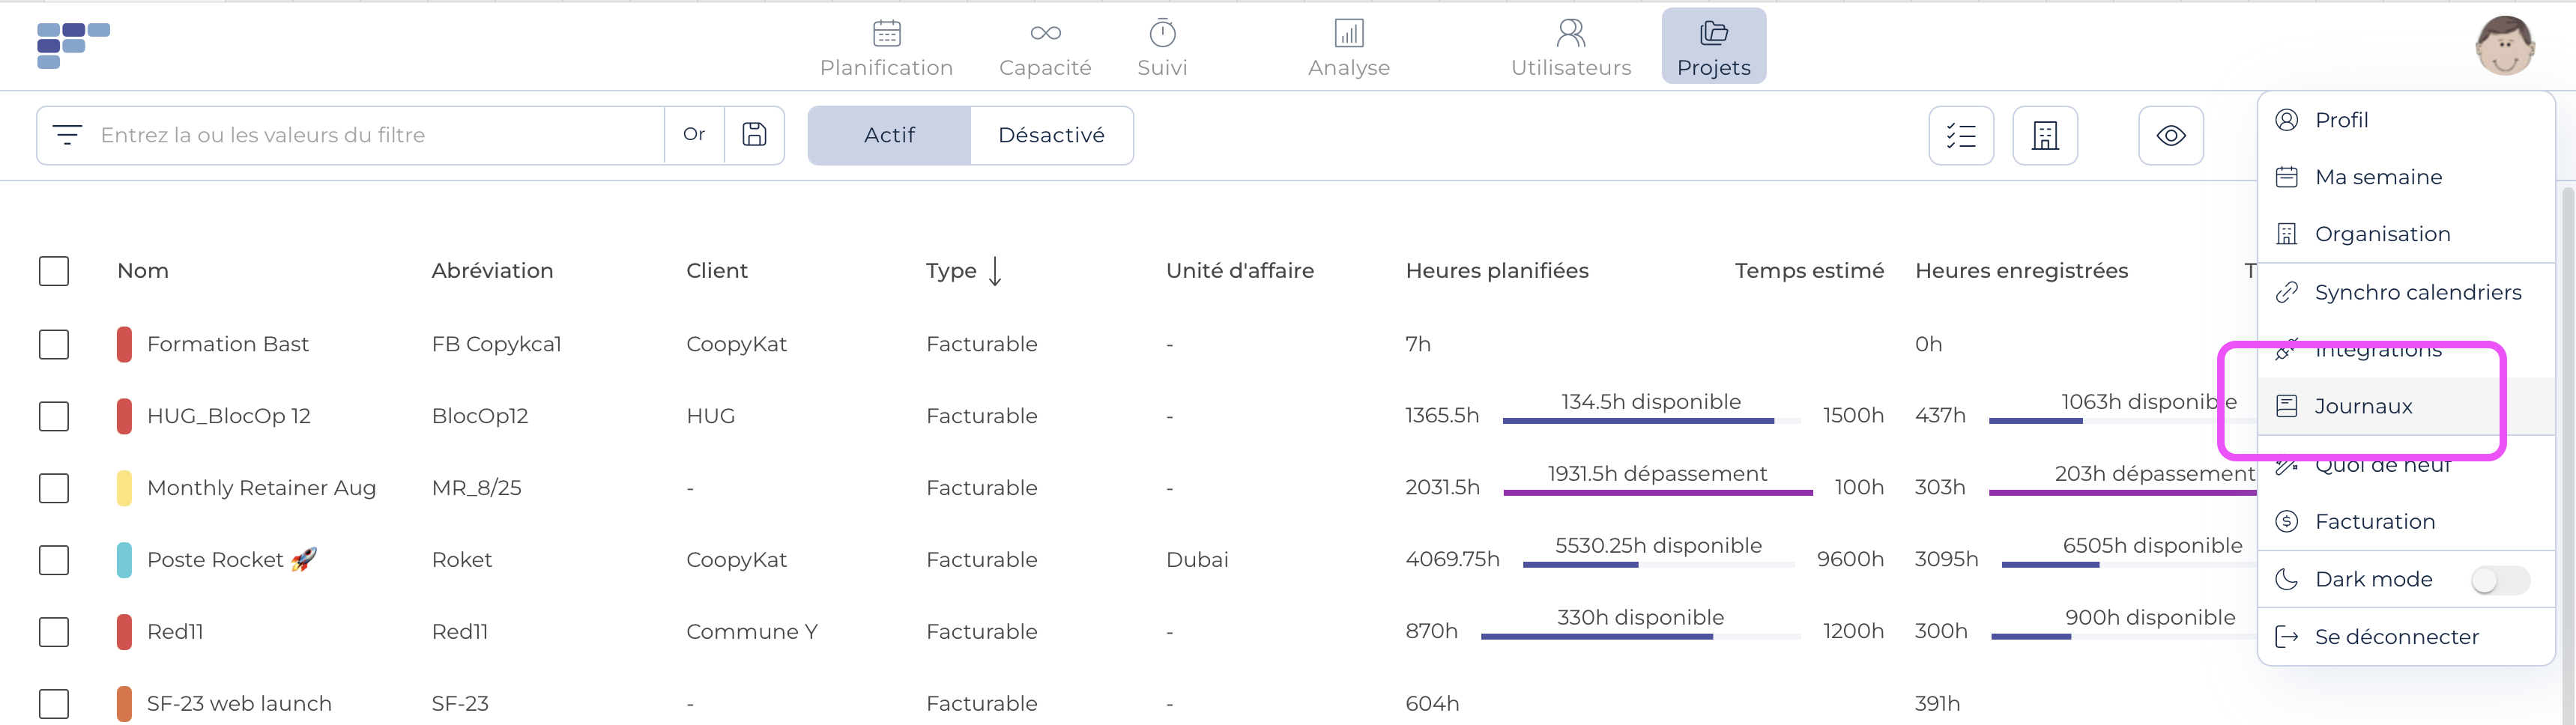Open the Utilisateurs section
Viewport: 2576px width, 725px height.
click(x=1570, y=47)
